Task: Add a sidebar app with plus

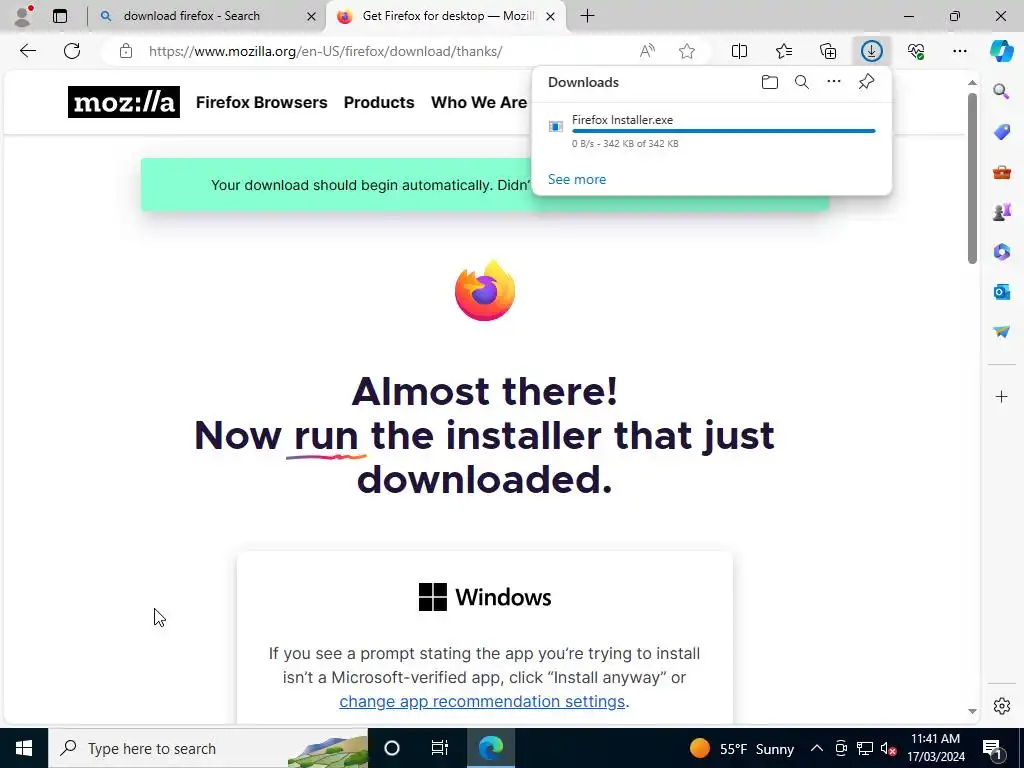Action: [x=1002, y=396]
